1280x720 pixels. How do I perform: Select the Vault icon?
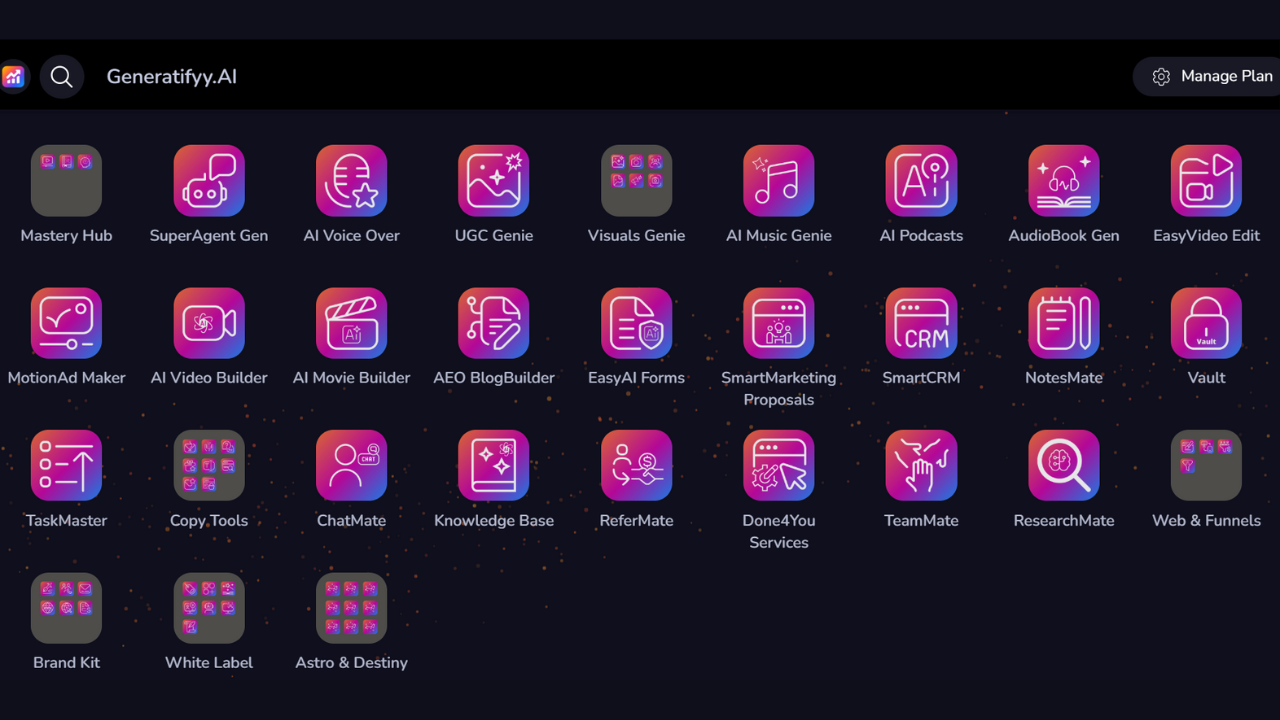pyautogui.click(x=1206, y=323)
